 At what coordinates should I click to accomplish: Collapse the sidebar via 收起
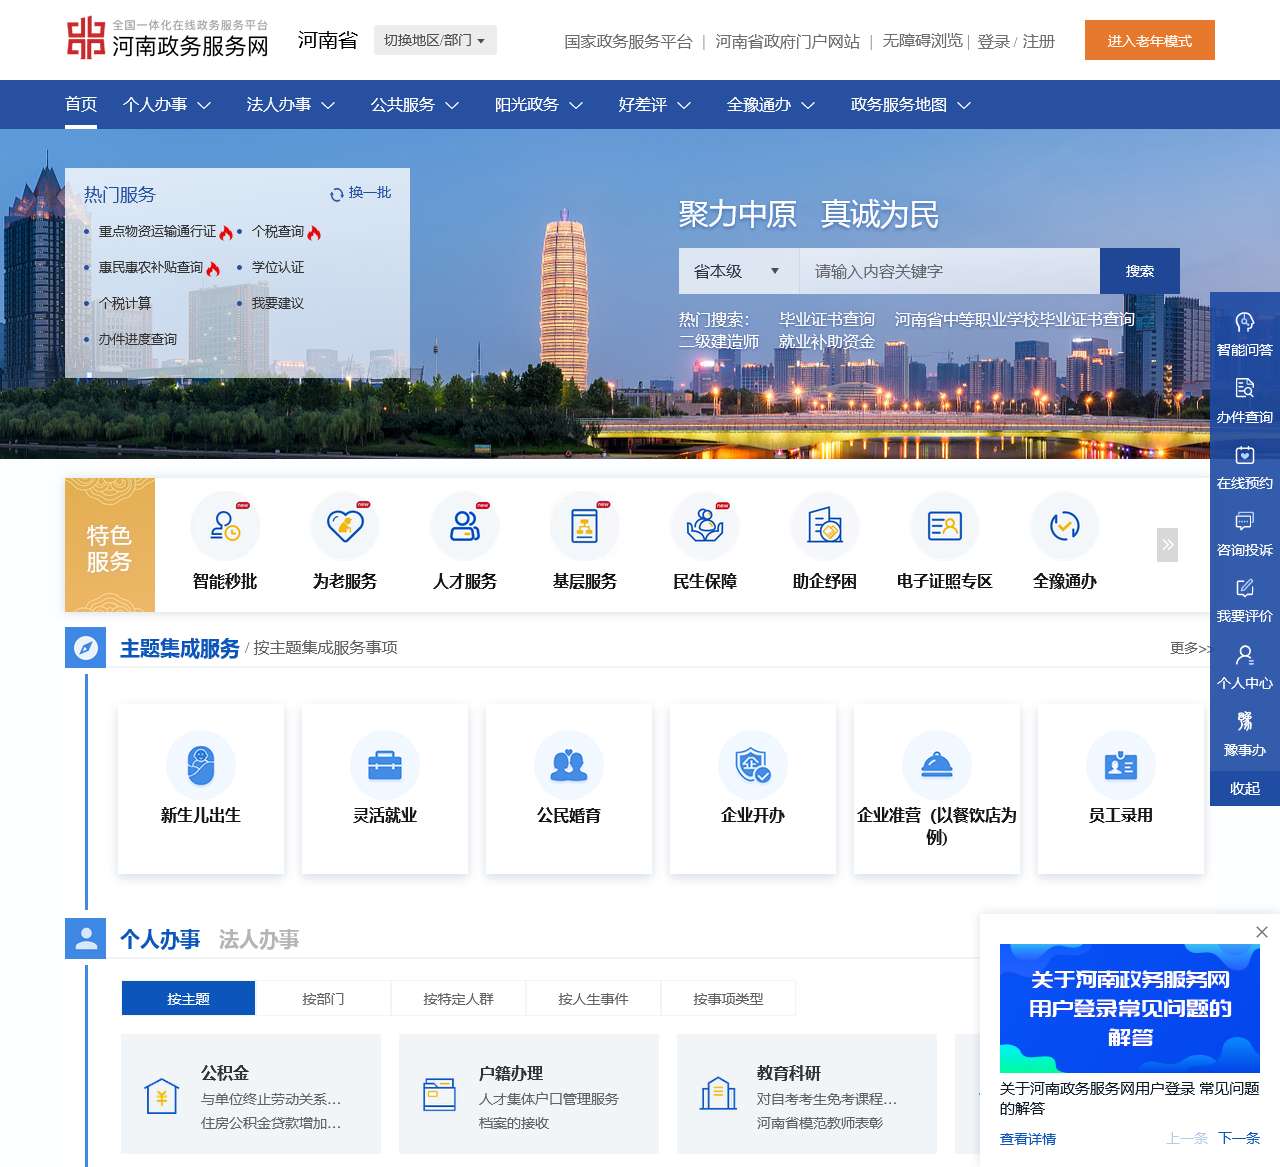[x=1244, y=789]
